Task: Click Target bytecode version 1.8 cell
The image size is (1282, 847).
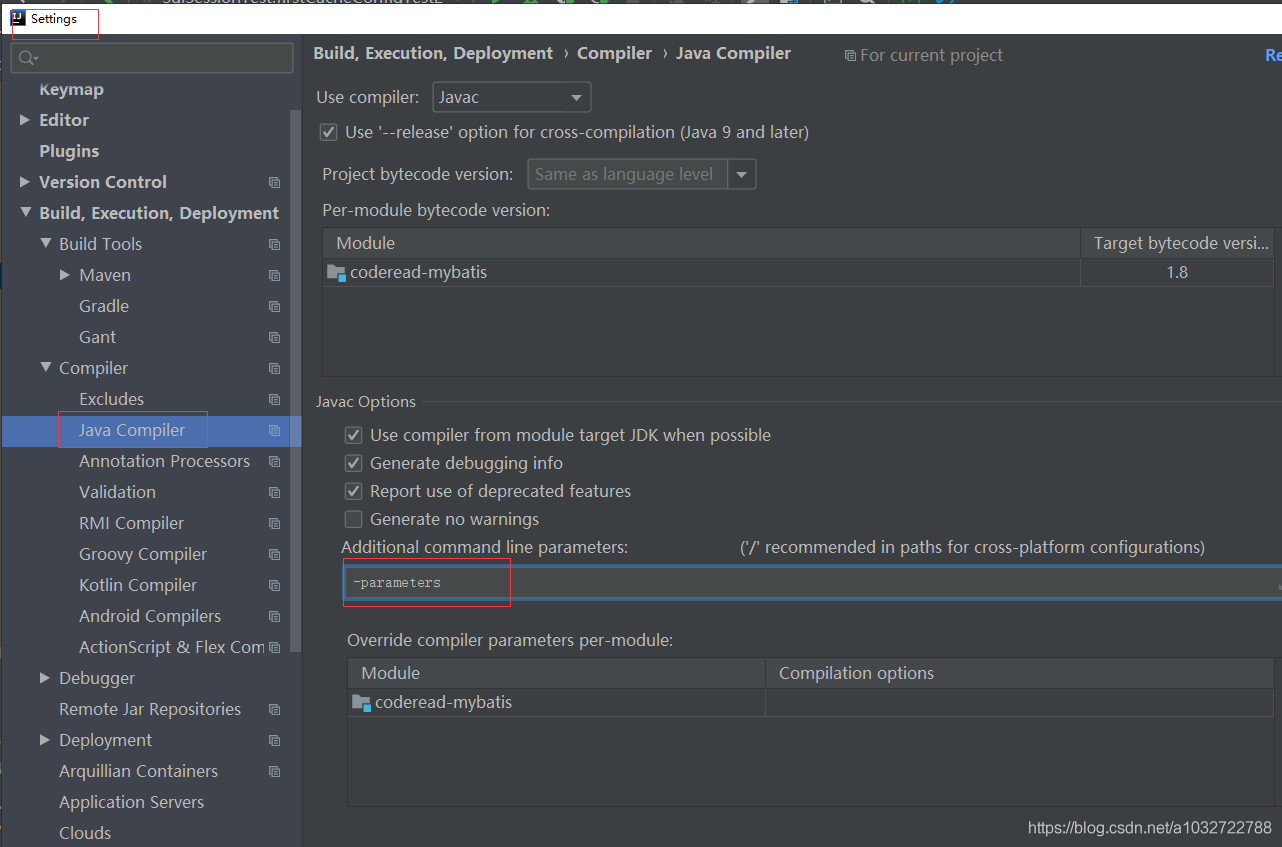Action: [1177, 272]
